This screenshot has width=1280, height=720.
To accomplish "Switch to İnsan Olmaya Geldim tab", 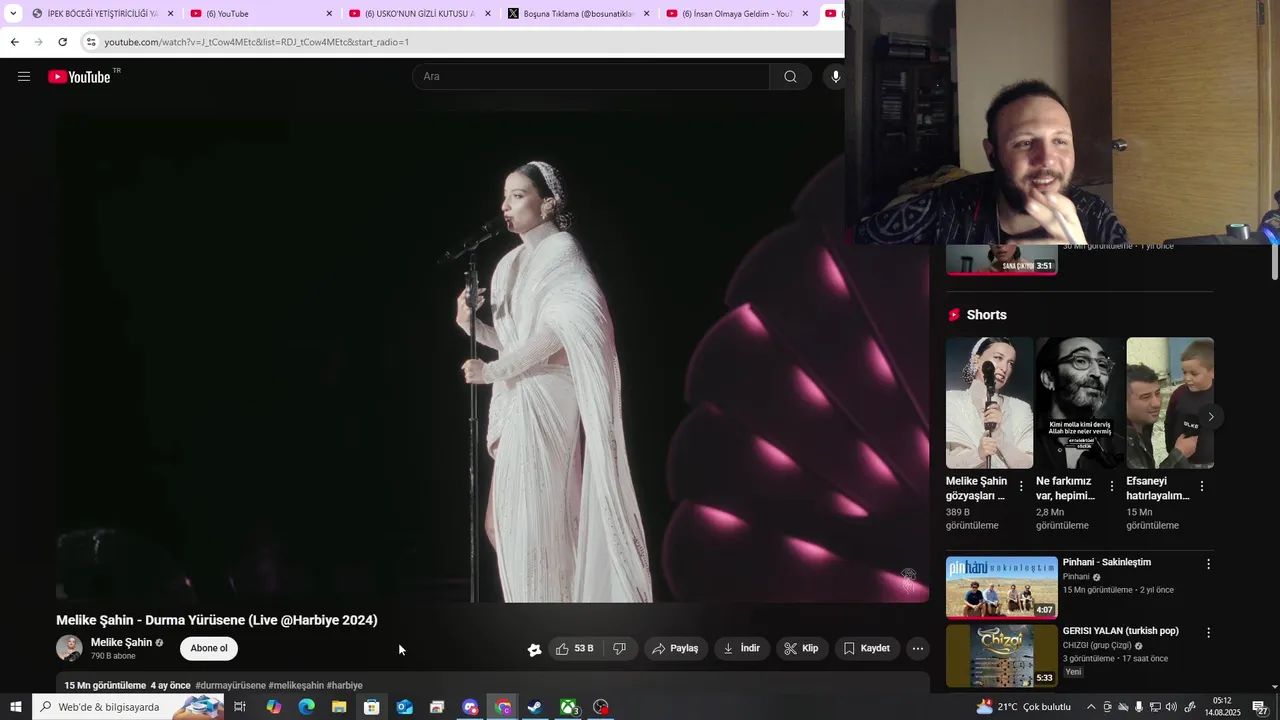I will point(736,14).
